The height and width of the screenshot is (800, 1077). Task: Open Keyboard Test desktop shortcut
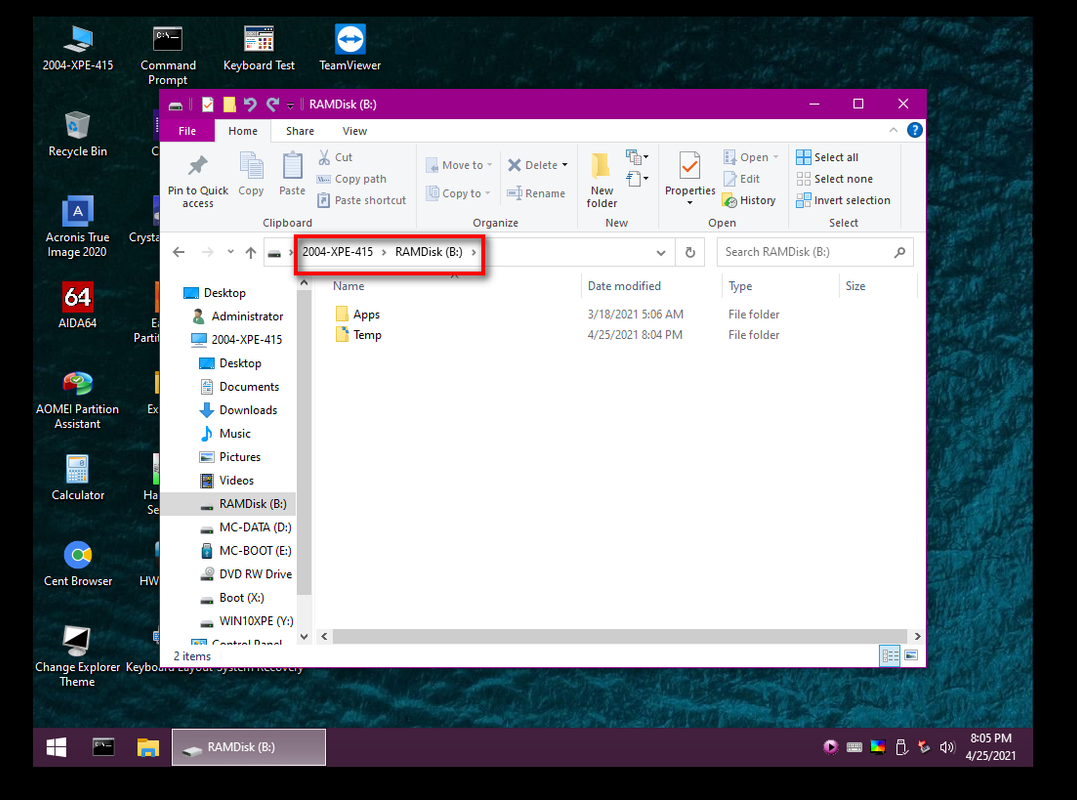tap(259, 48)
